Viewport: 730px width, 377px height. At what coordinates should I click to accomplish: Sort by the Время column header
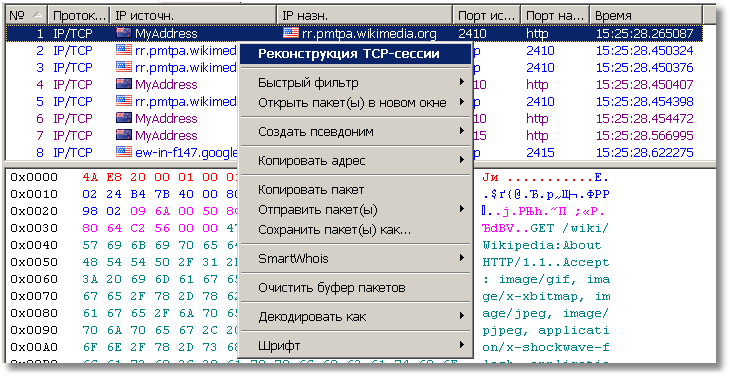click(x=646, y=15)
